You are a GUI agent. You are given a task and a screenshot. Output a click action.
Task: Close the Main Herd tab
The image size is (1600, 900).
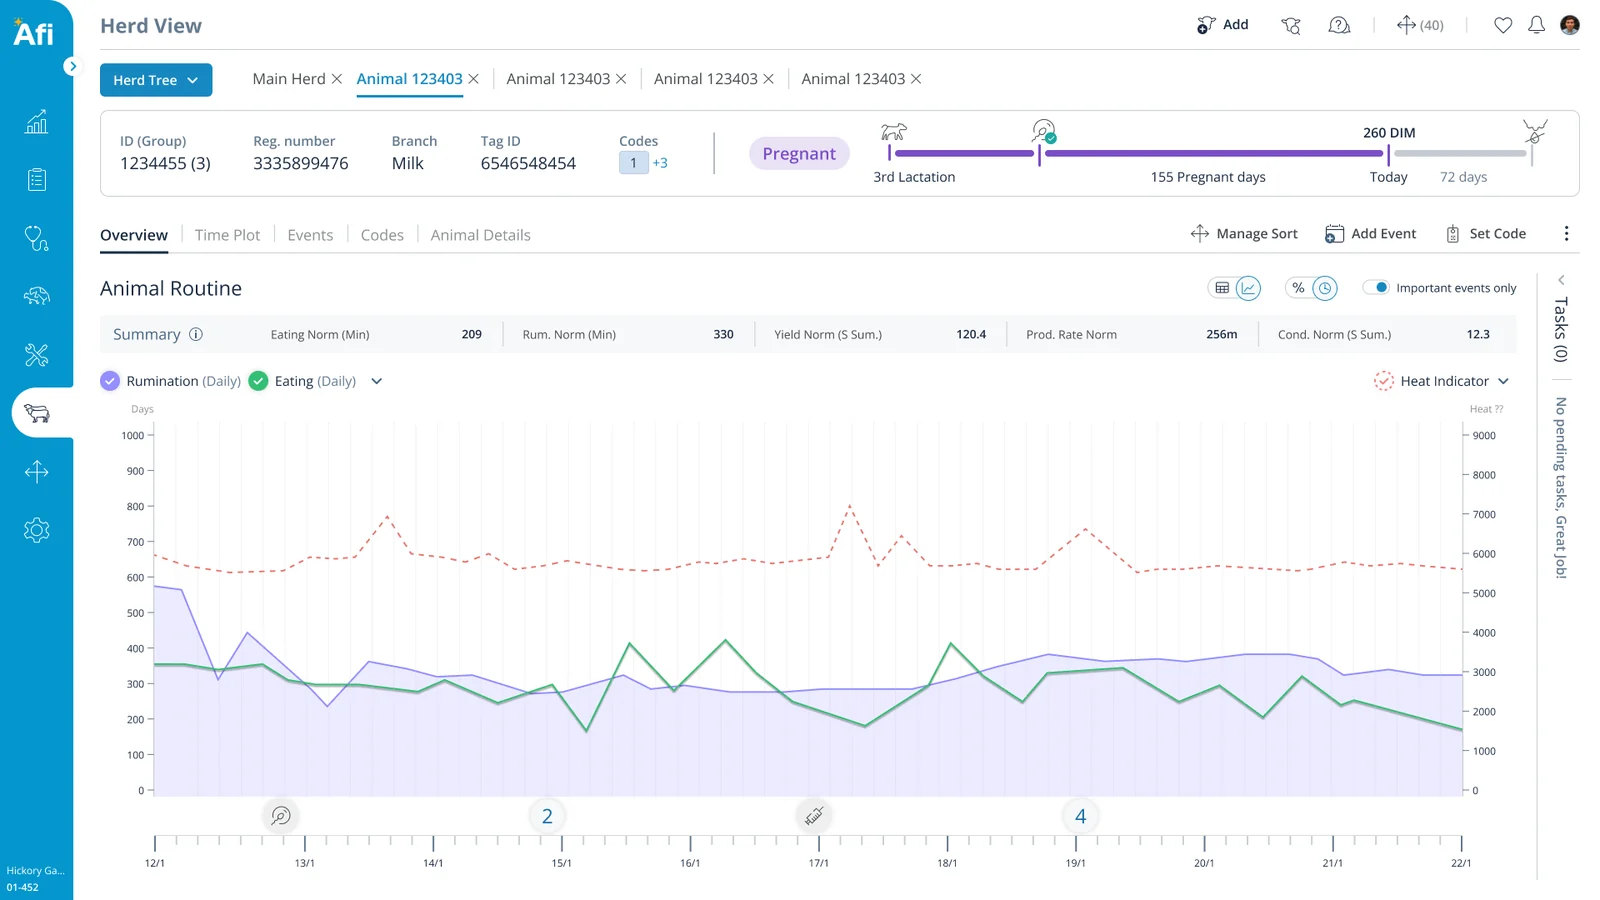pos(337,79)
